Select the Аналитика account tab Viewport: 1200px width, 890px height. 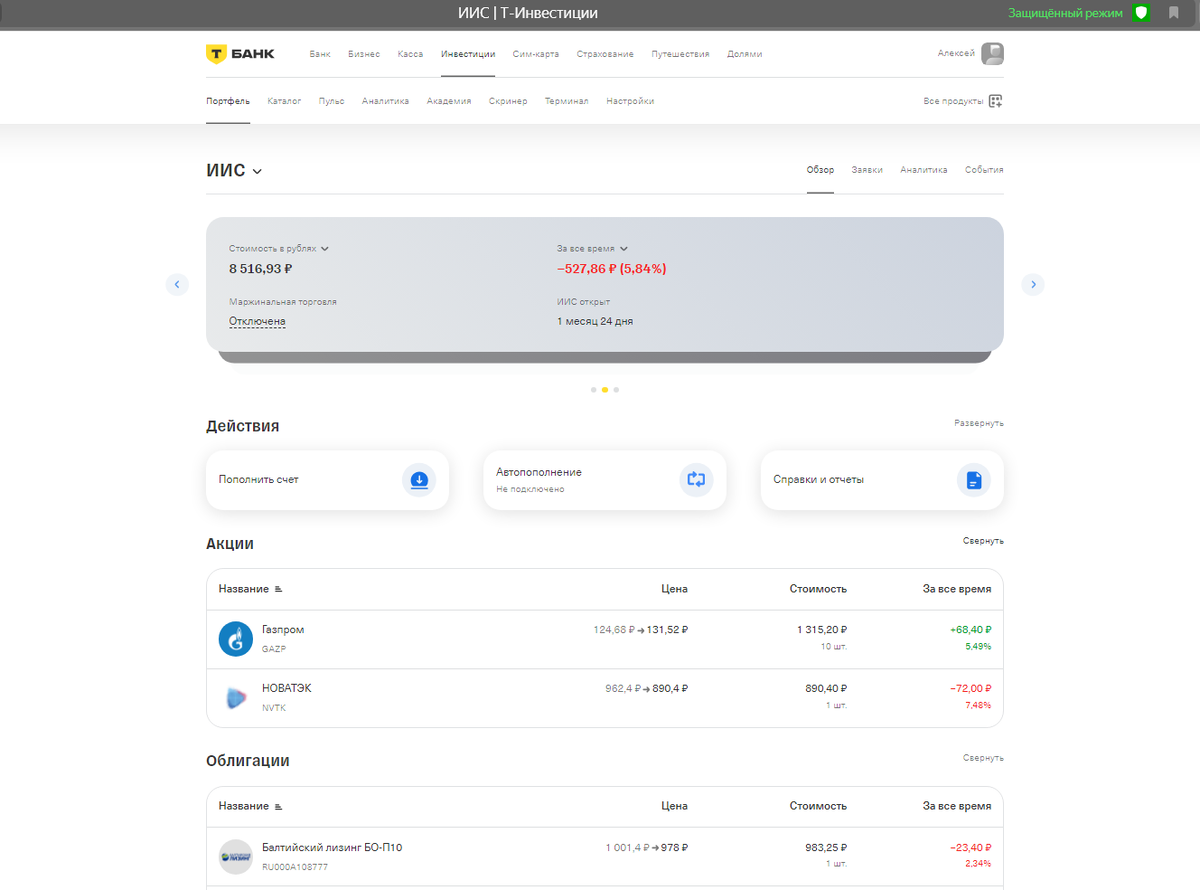[x=923, y=170]
